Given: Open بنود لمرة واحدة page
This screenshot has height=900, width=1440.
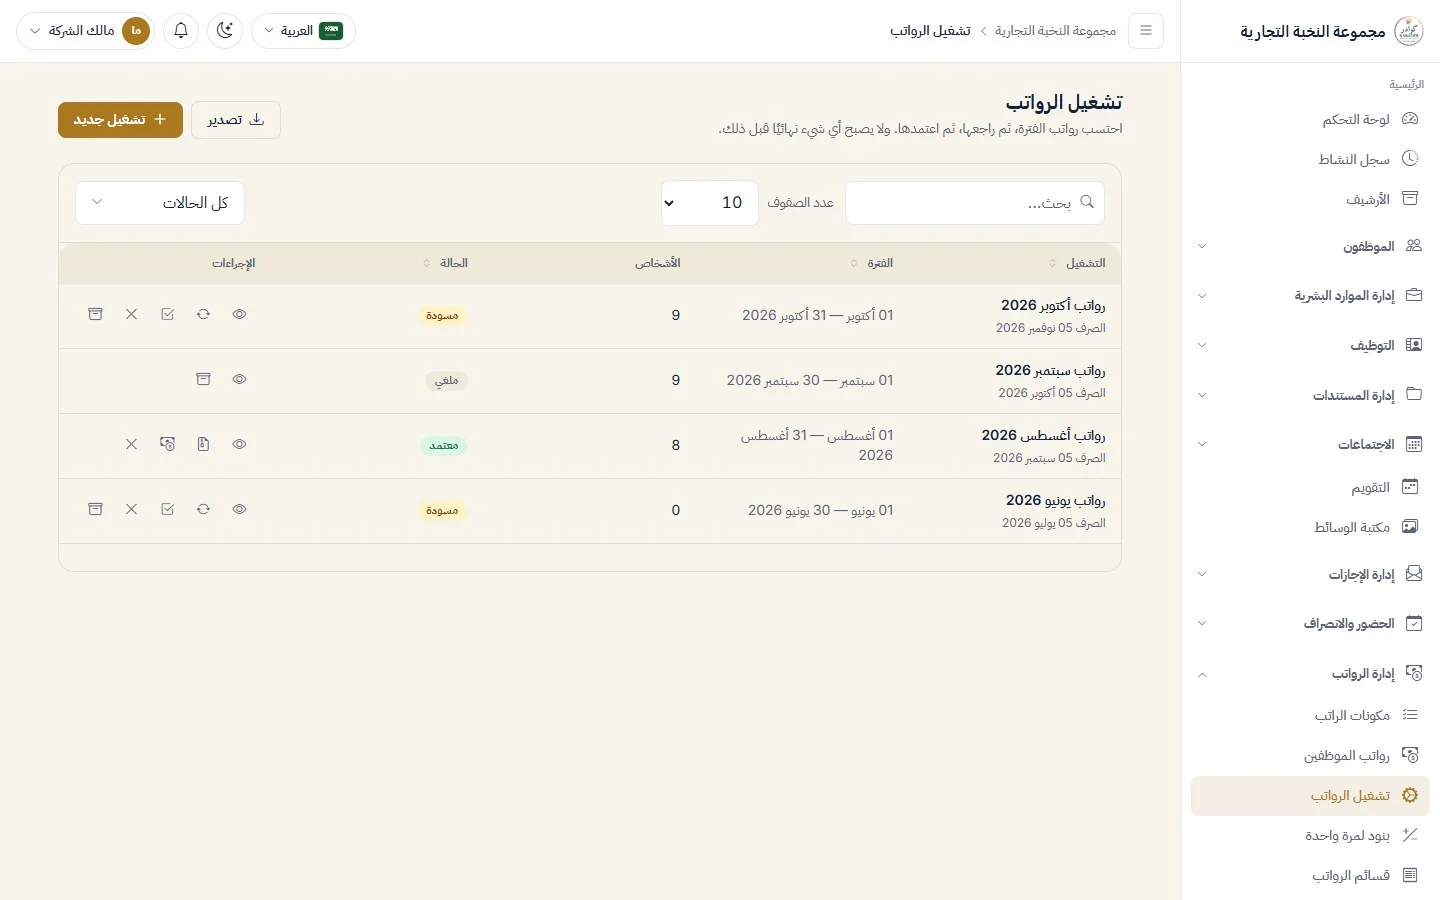Looking at the screenshot, I should (x=1310, y=835).
